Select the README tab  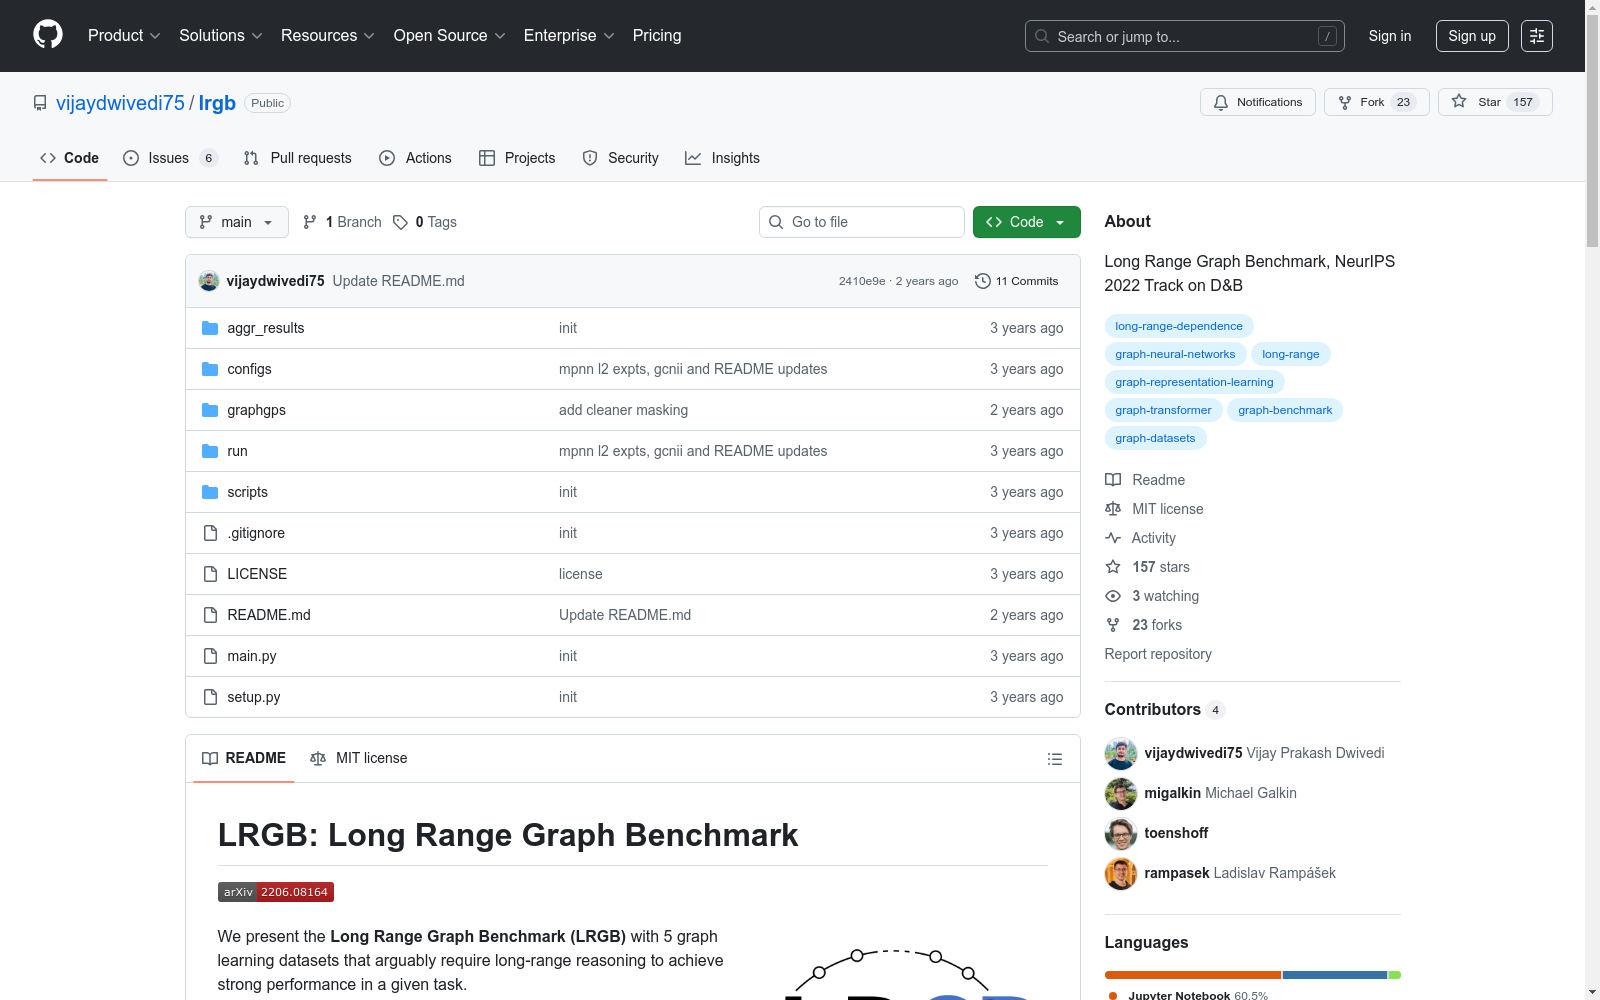pos(244,758)
